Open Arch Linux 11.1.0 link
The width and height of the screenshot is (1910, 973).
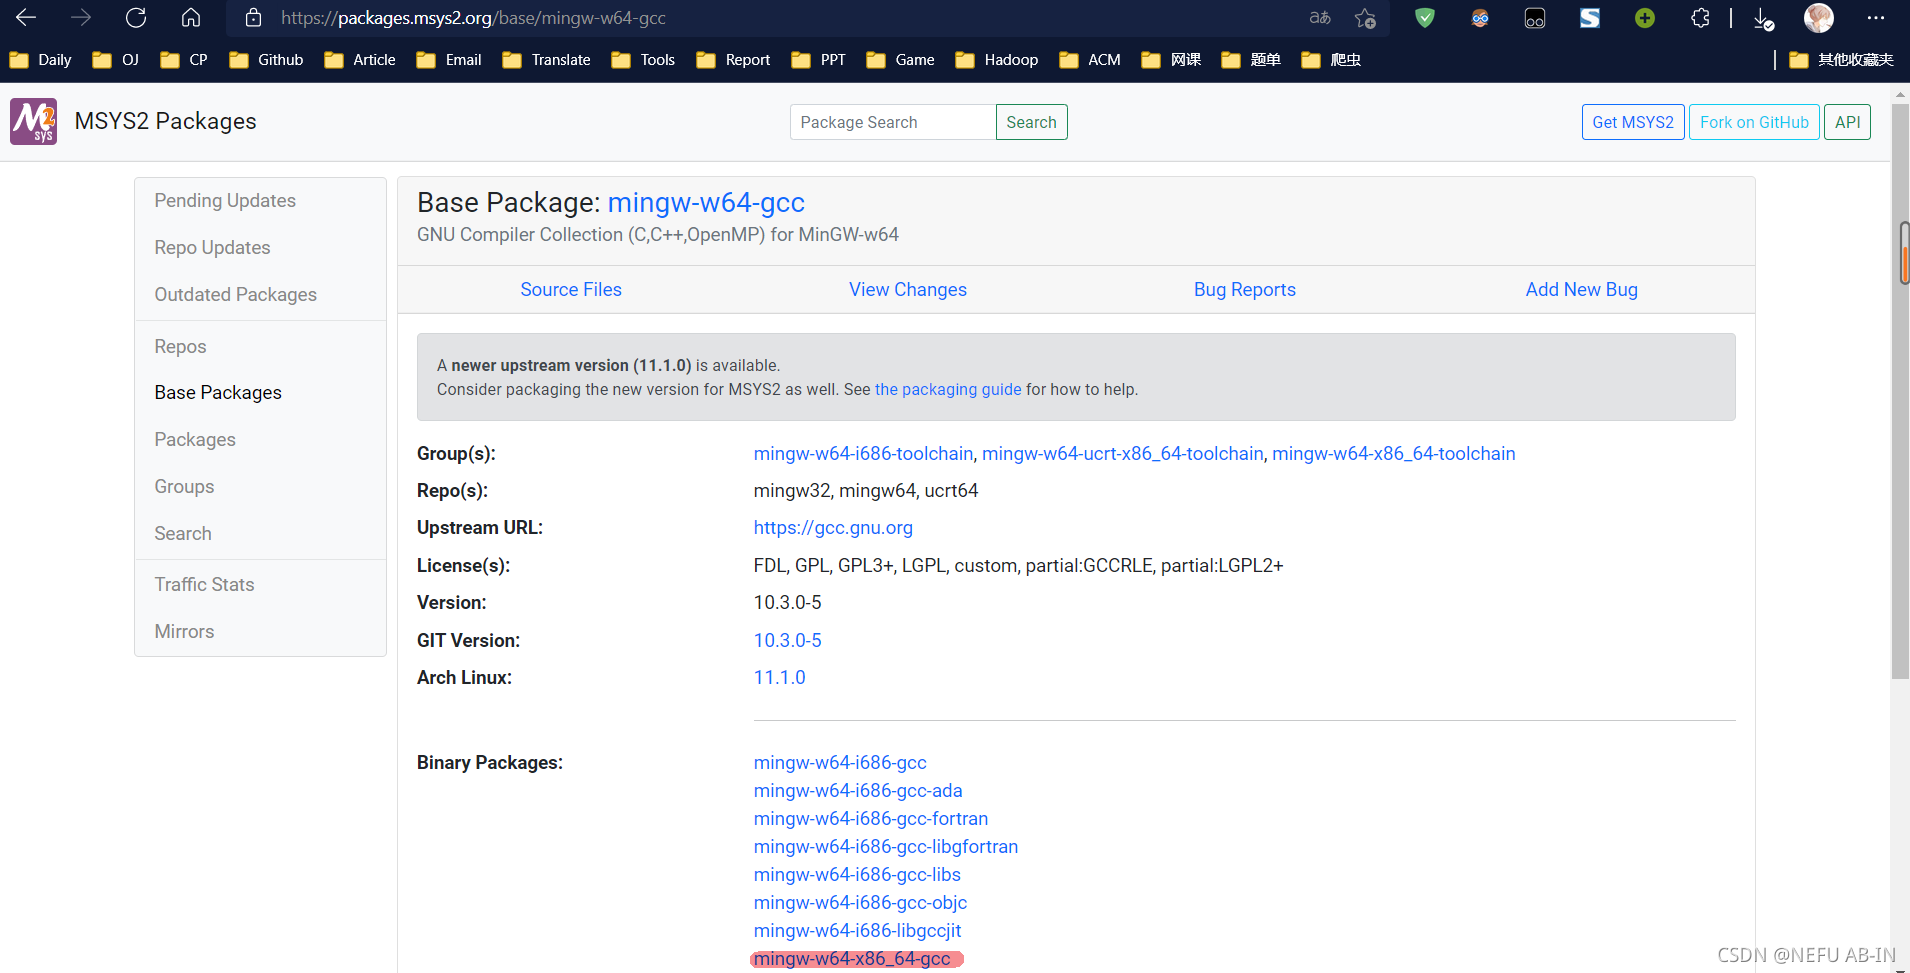(780, 678)
